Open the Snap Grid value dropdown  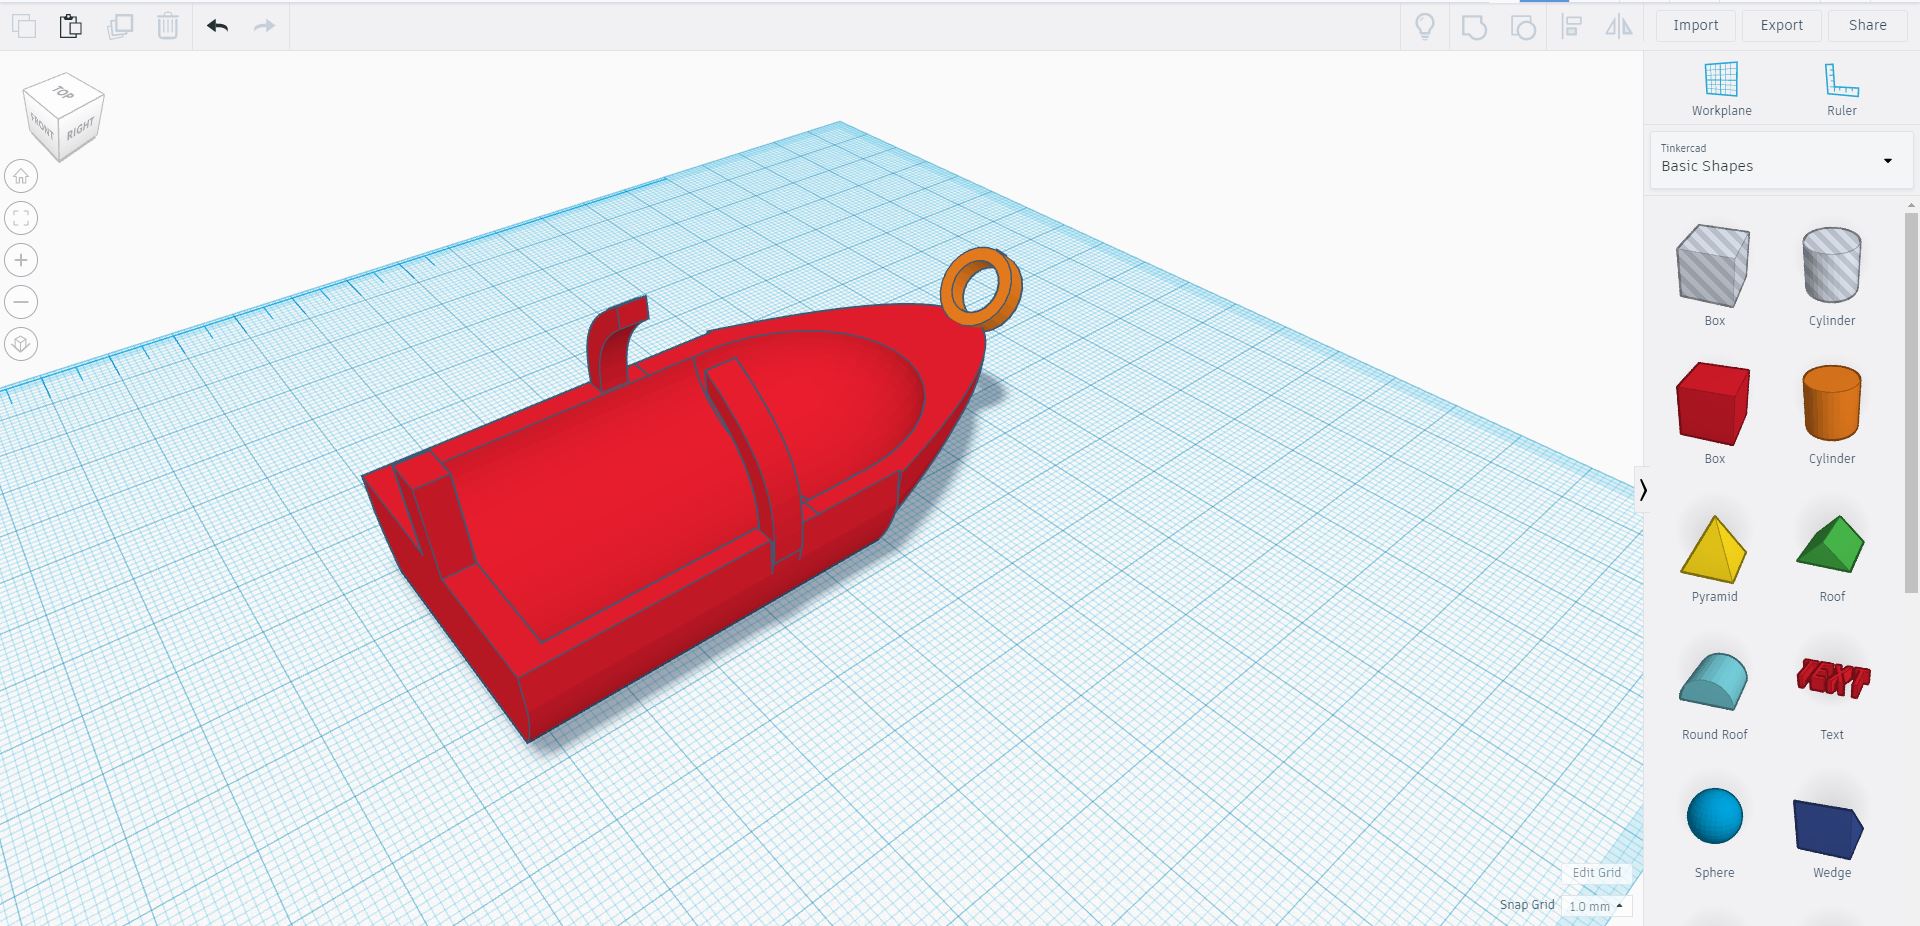(1596, 906)
